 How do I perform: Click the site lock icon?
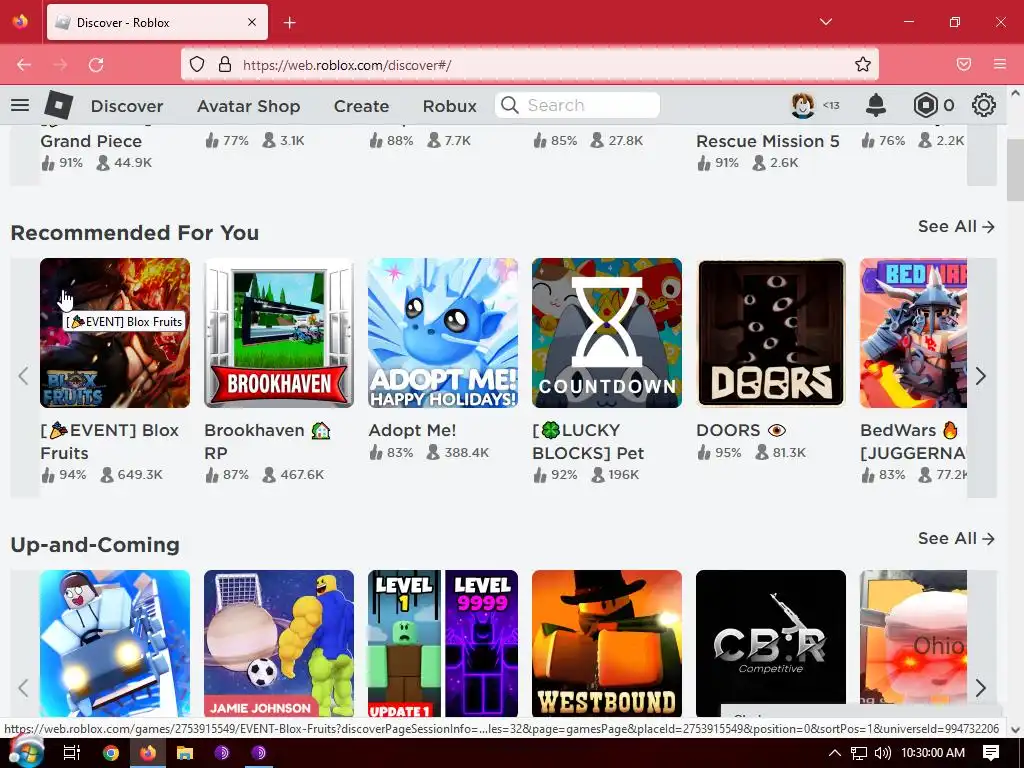point(225,64)
